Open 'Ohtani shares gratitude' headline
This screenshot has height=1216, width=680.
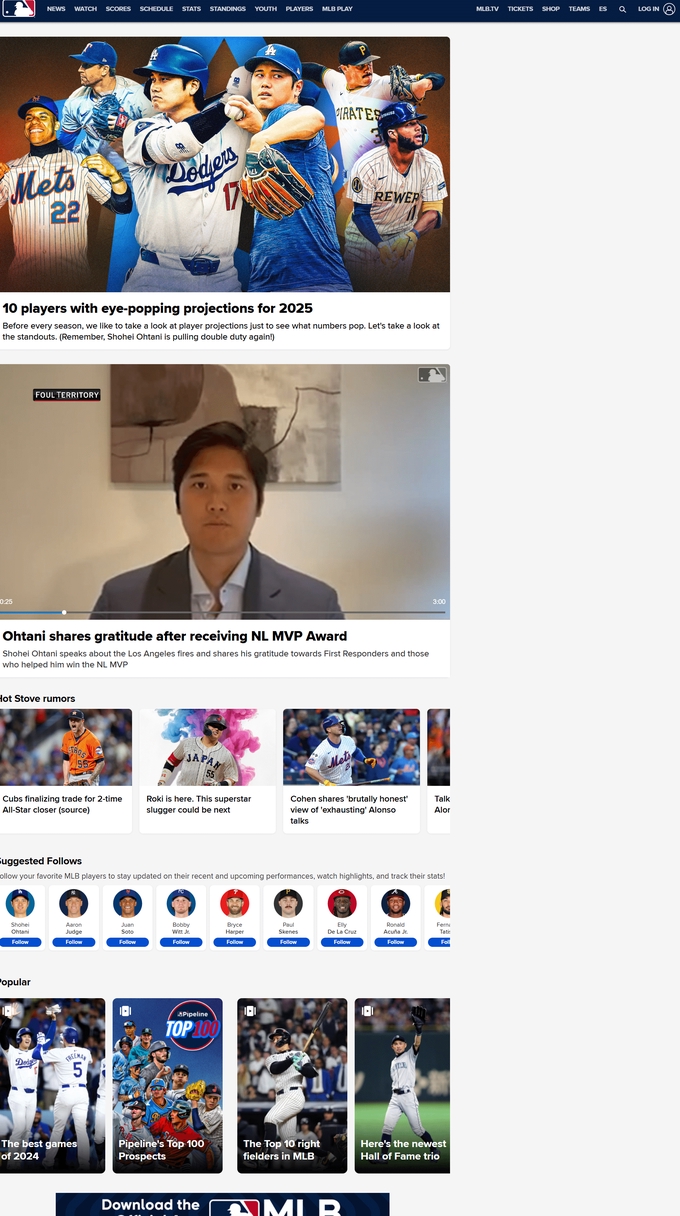tap(175, 636)
